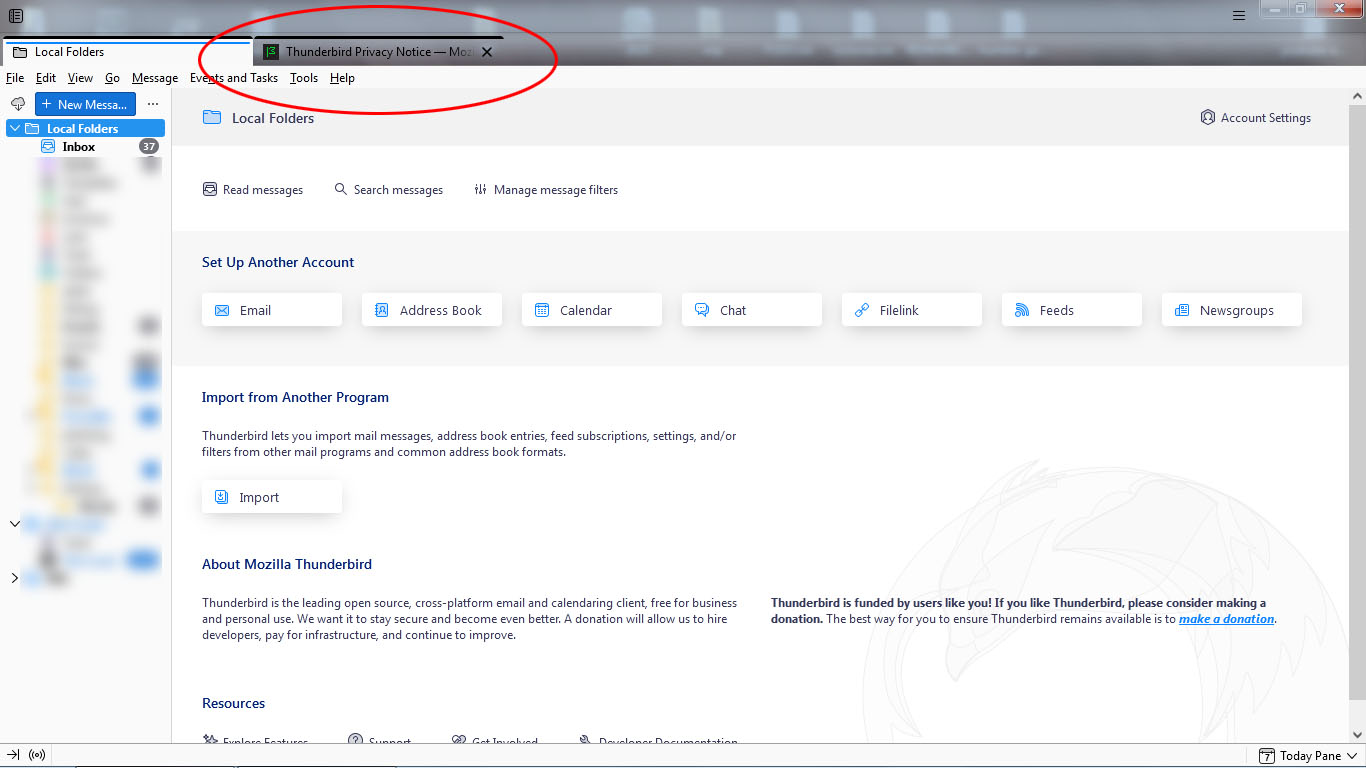Set up Filelink
The image size is (1366, 768).
(912, 310)
